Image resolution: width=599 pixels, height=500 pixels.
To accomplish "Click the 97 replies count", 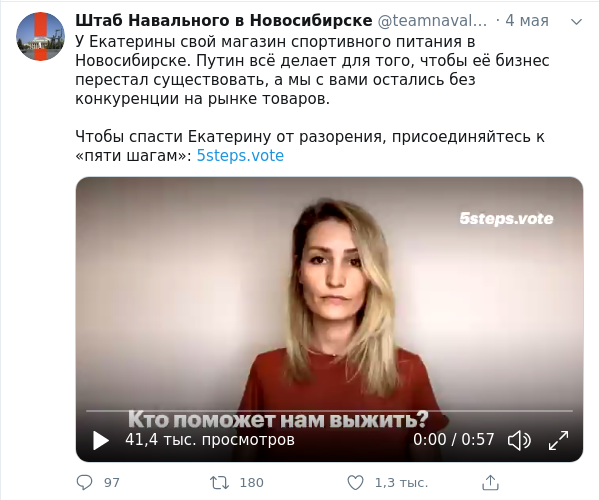I will click(x=112, y=483).
